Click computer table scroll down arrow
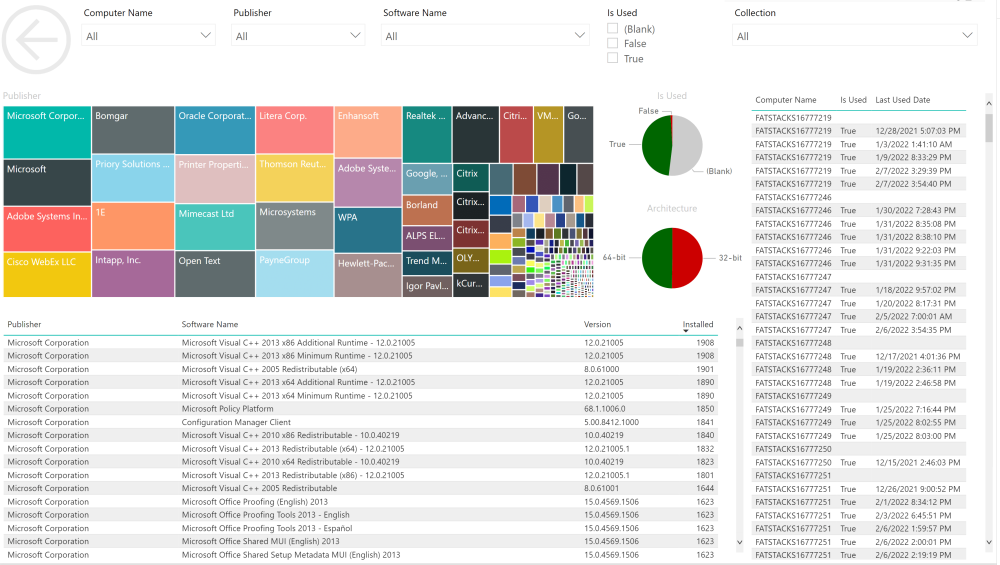This screenshot has height=565, width=1000. click(989, 543)
